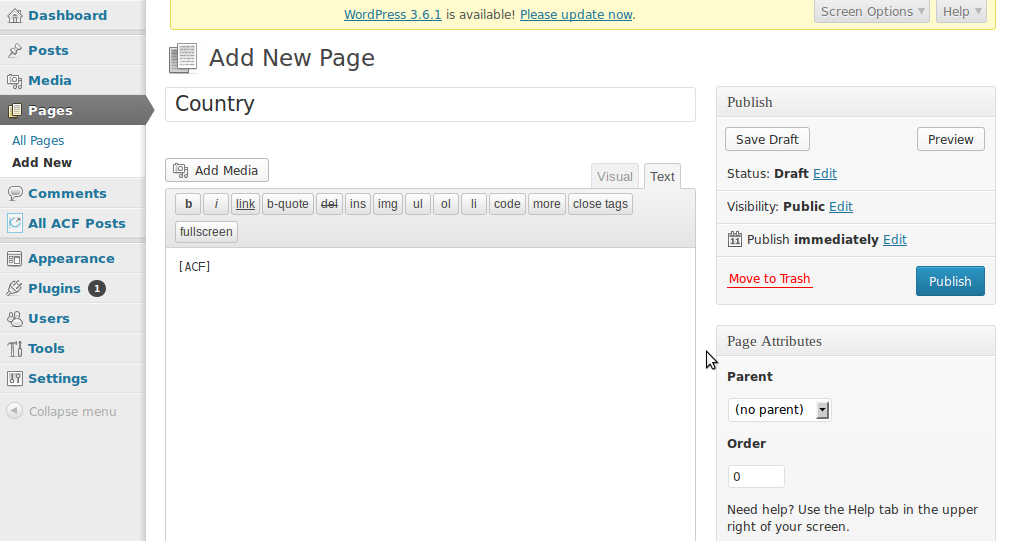Click the blue Publish button
Screen dimensions: 1011x541
pos(950,281)
